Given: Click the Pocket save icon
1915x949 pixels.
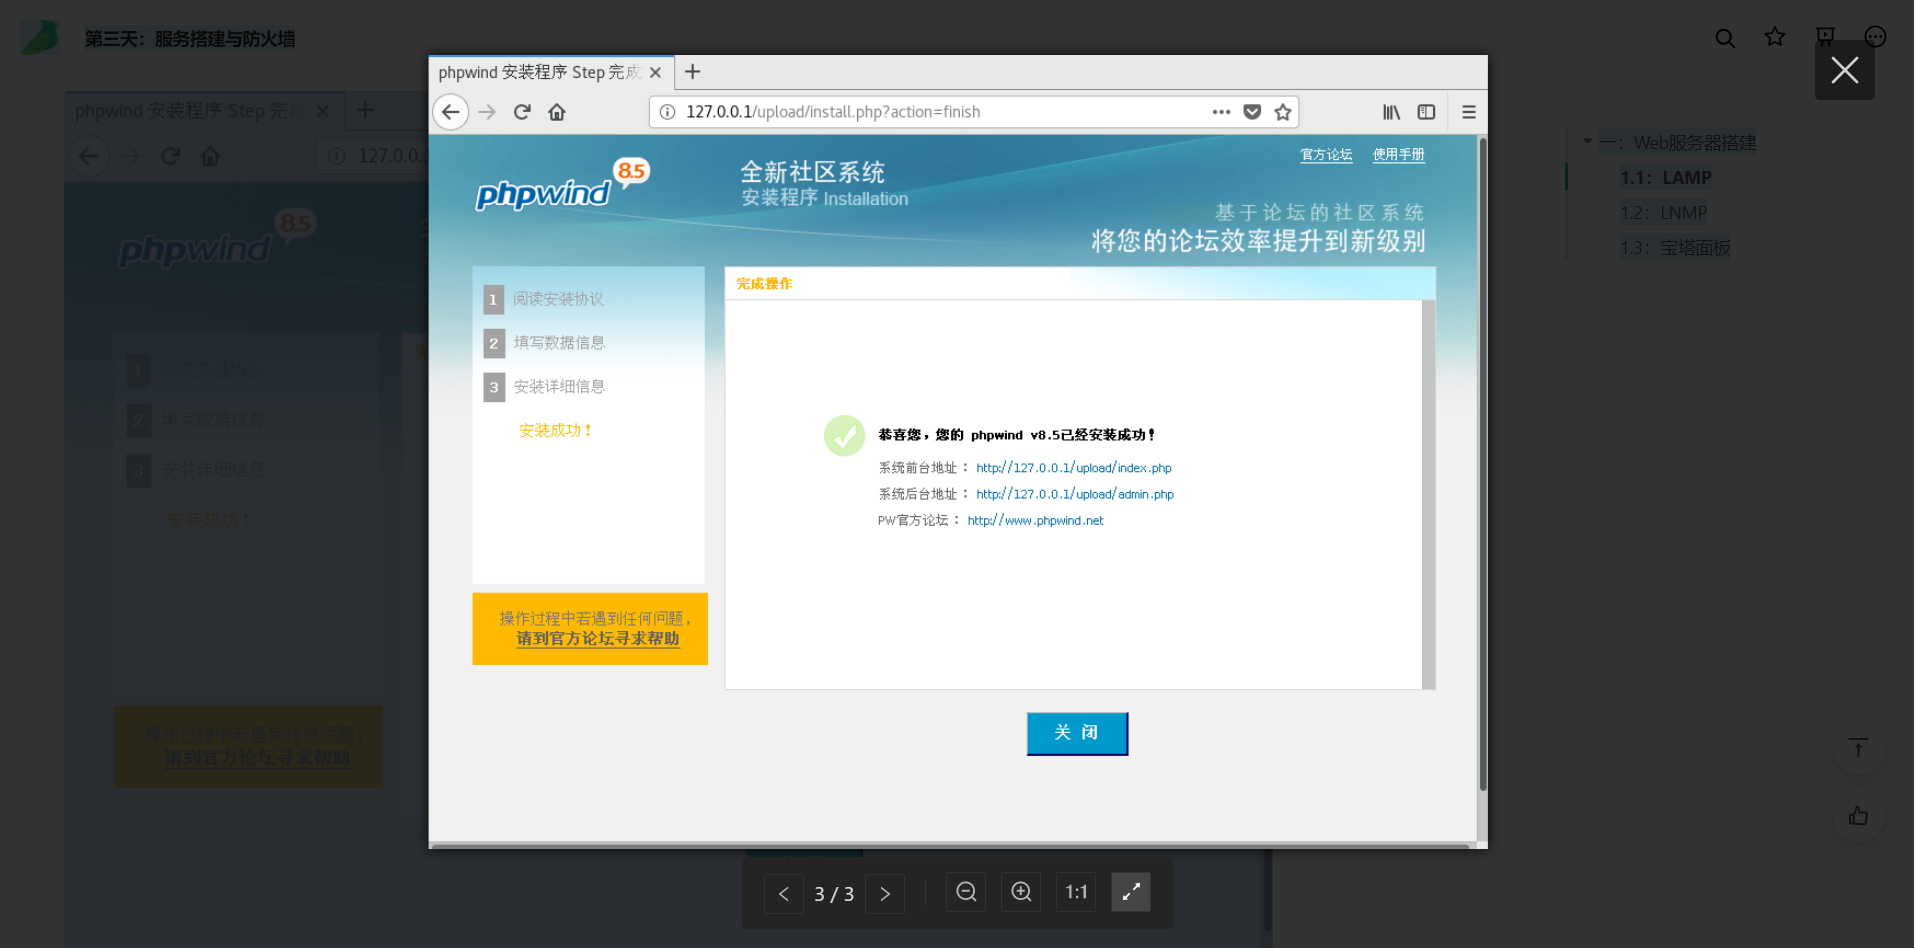Looking at the screenshot, I should pos(1252,112).
